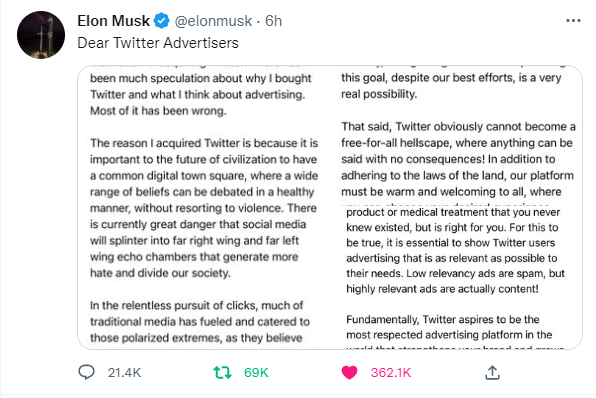Click the 362.1K likes count
This screenshot has height=398, width=596.
391,373
